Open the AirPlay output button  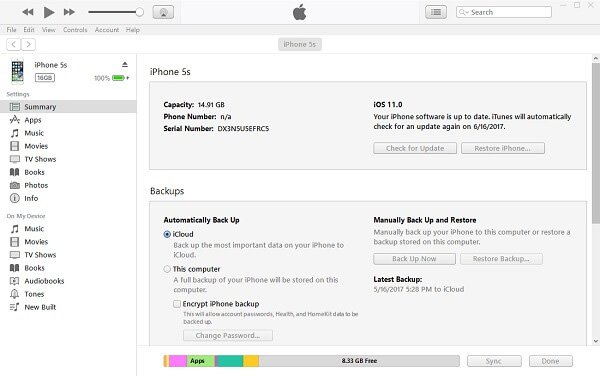163,12
